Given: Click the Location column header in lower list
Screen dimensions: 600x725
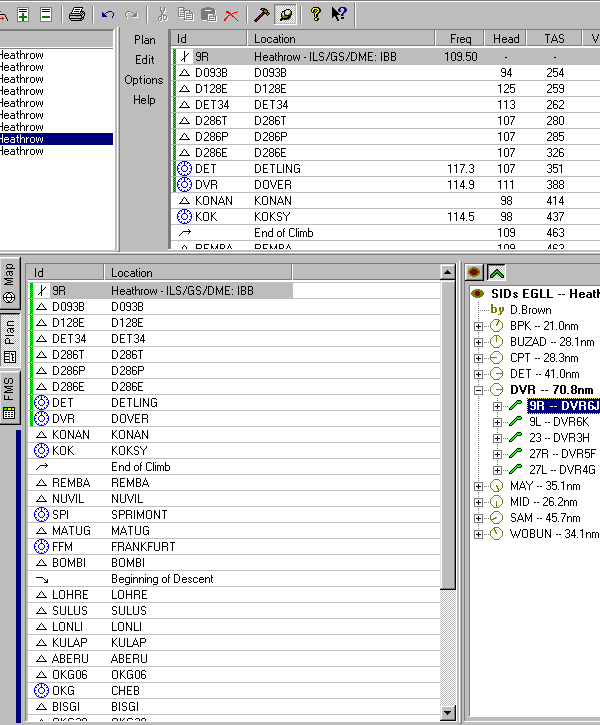Looking at the screenshot, I should [x=197, y=272].
